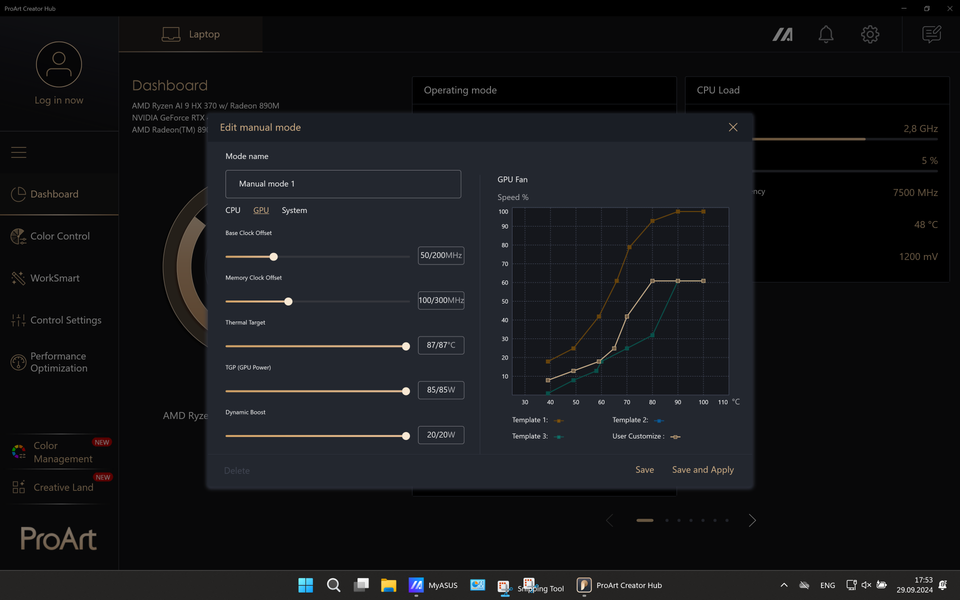Click the Base Clock Offset slider handle
The height and width of the screenshot is (600, 960).
coord(274,257)
